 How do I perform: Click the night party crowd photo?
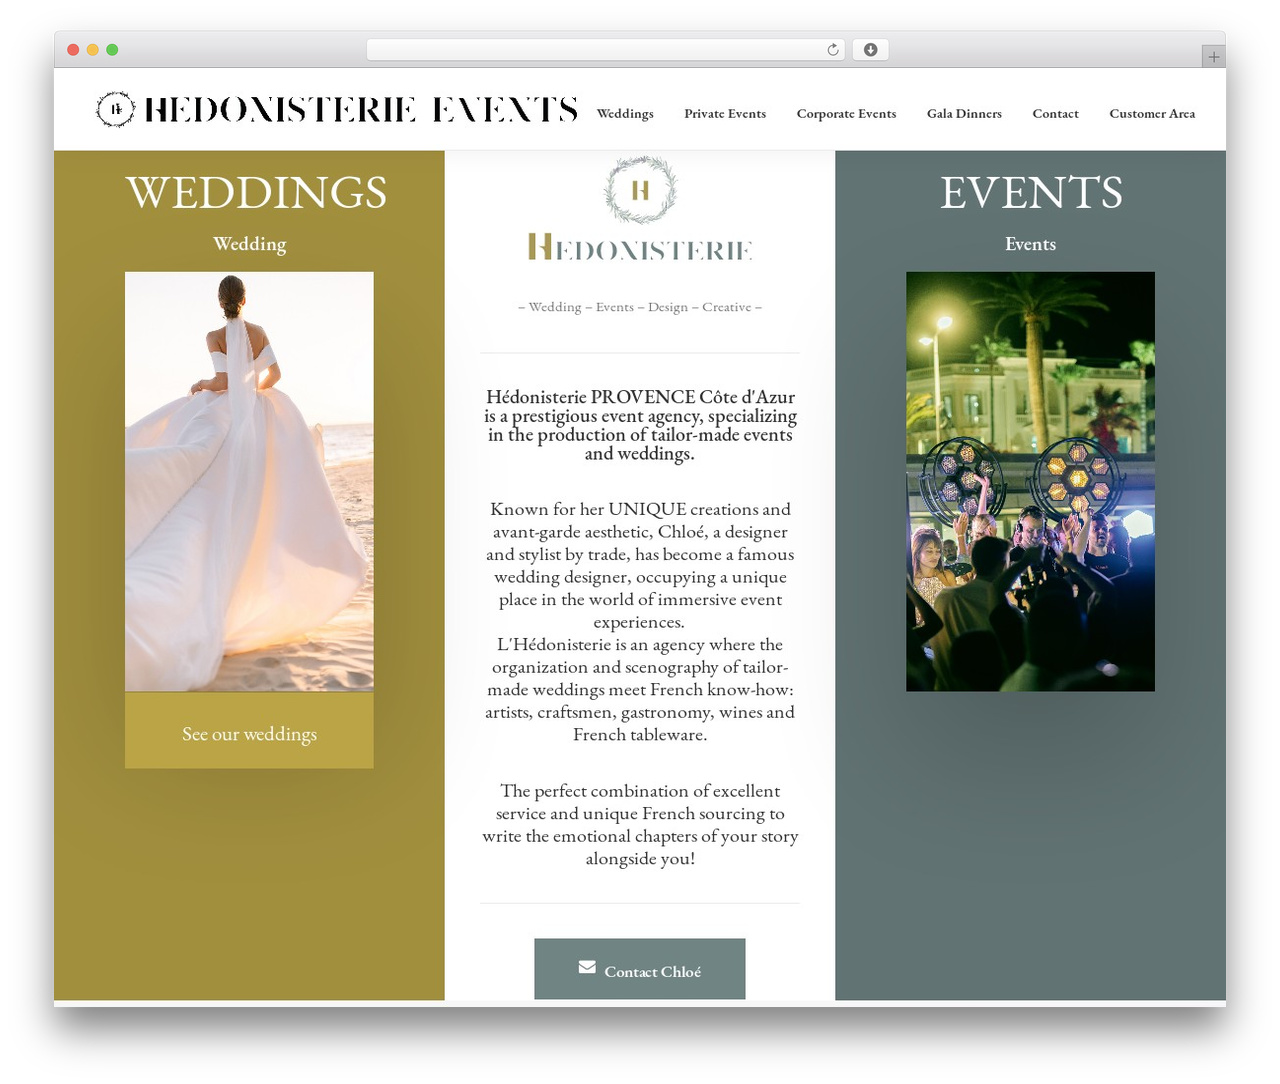coord(1030,481)
